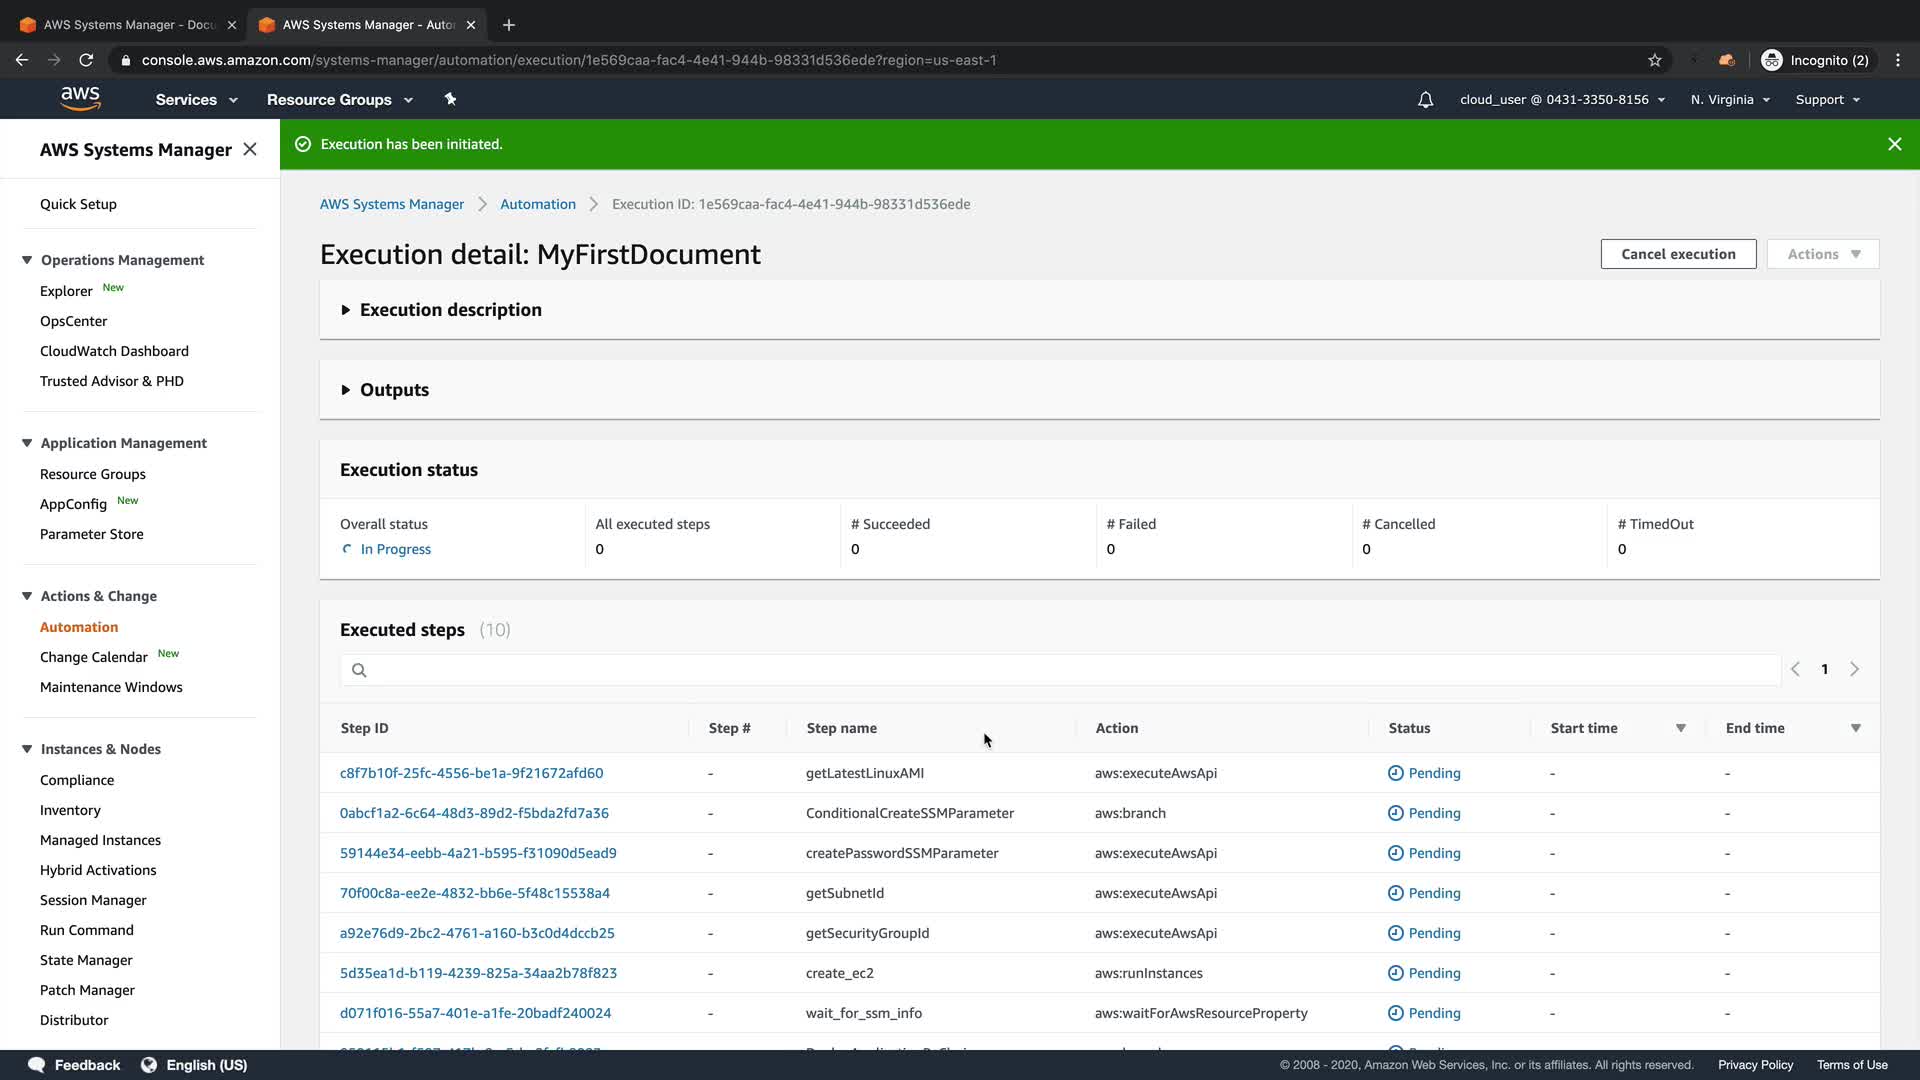Close the AWS Systems Manager sidebar
1920x1080 pixels.
[250, 149]
